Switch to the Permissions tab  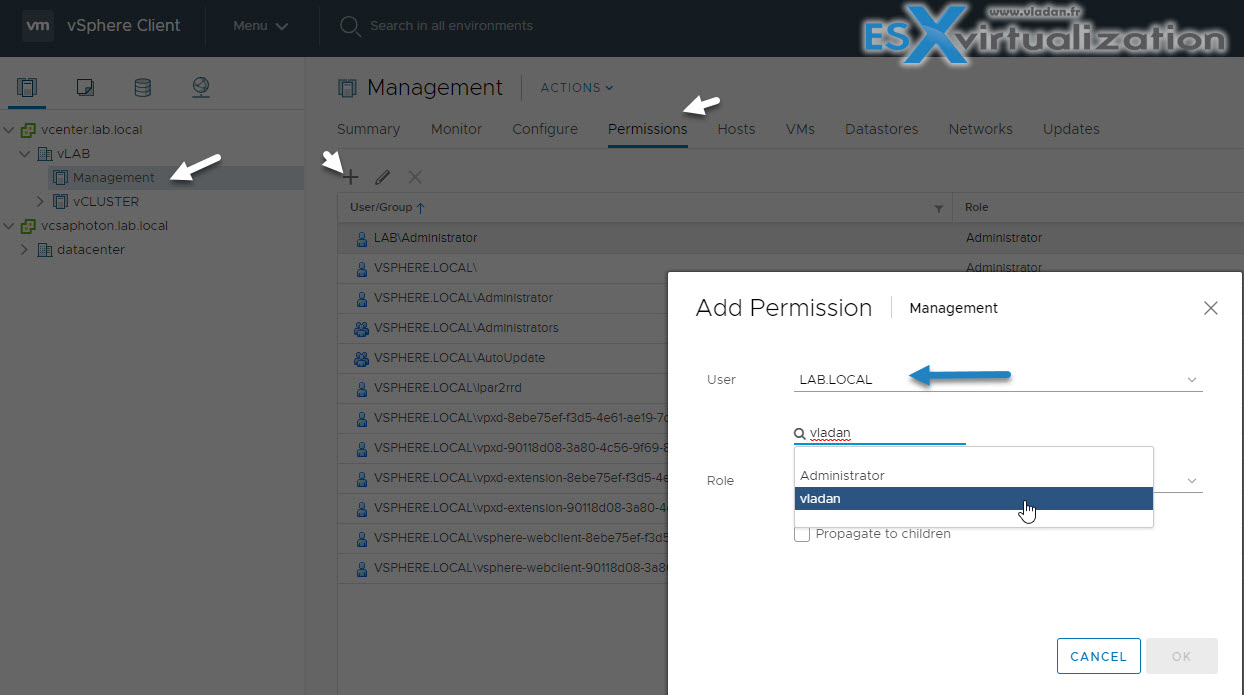tap(647, 129)
